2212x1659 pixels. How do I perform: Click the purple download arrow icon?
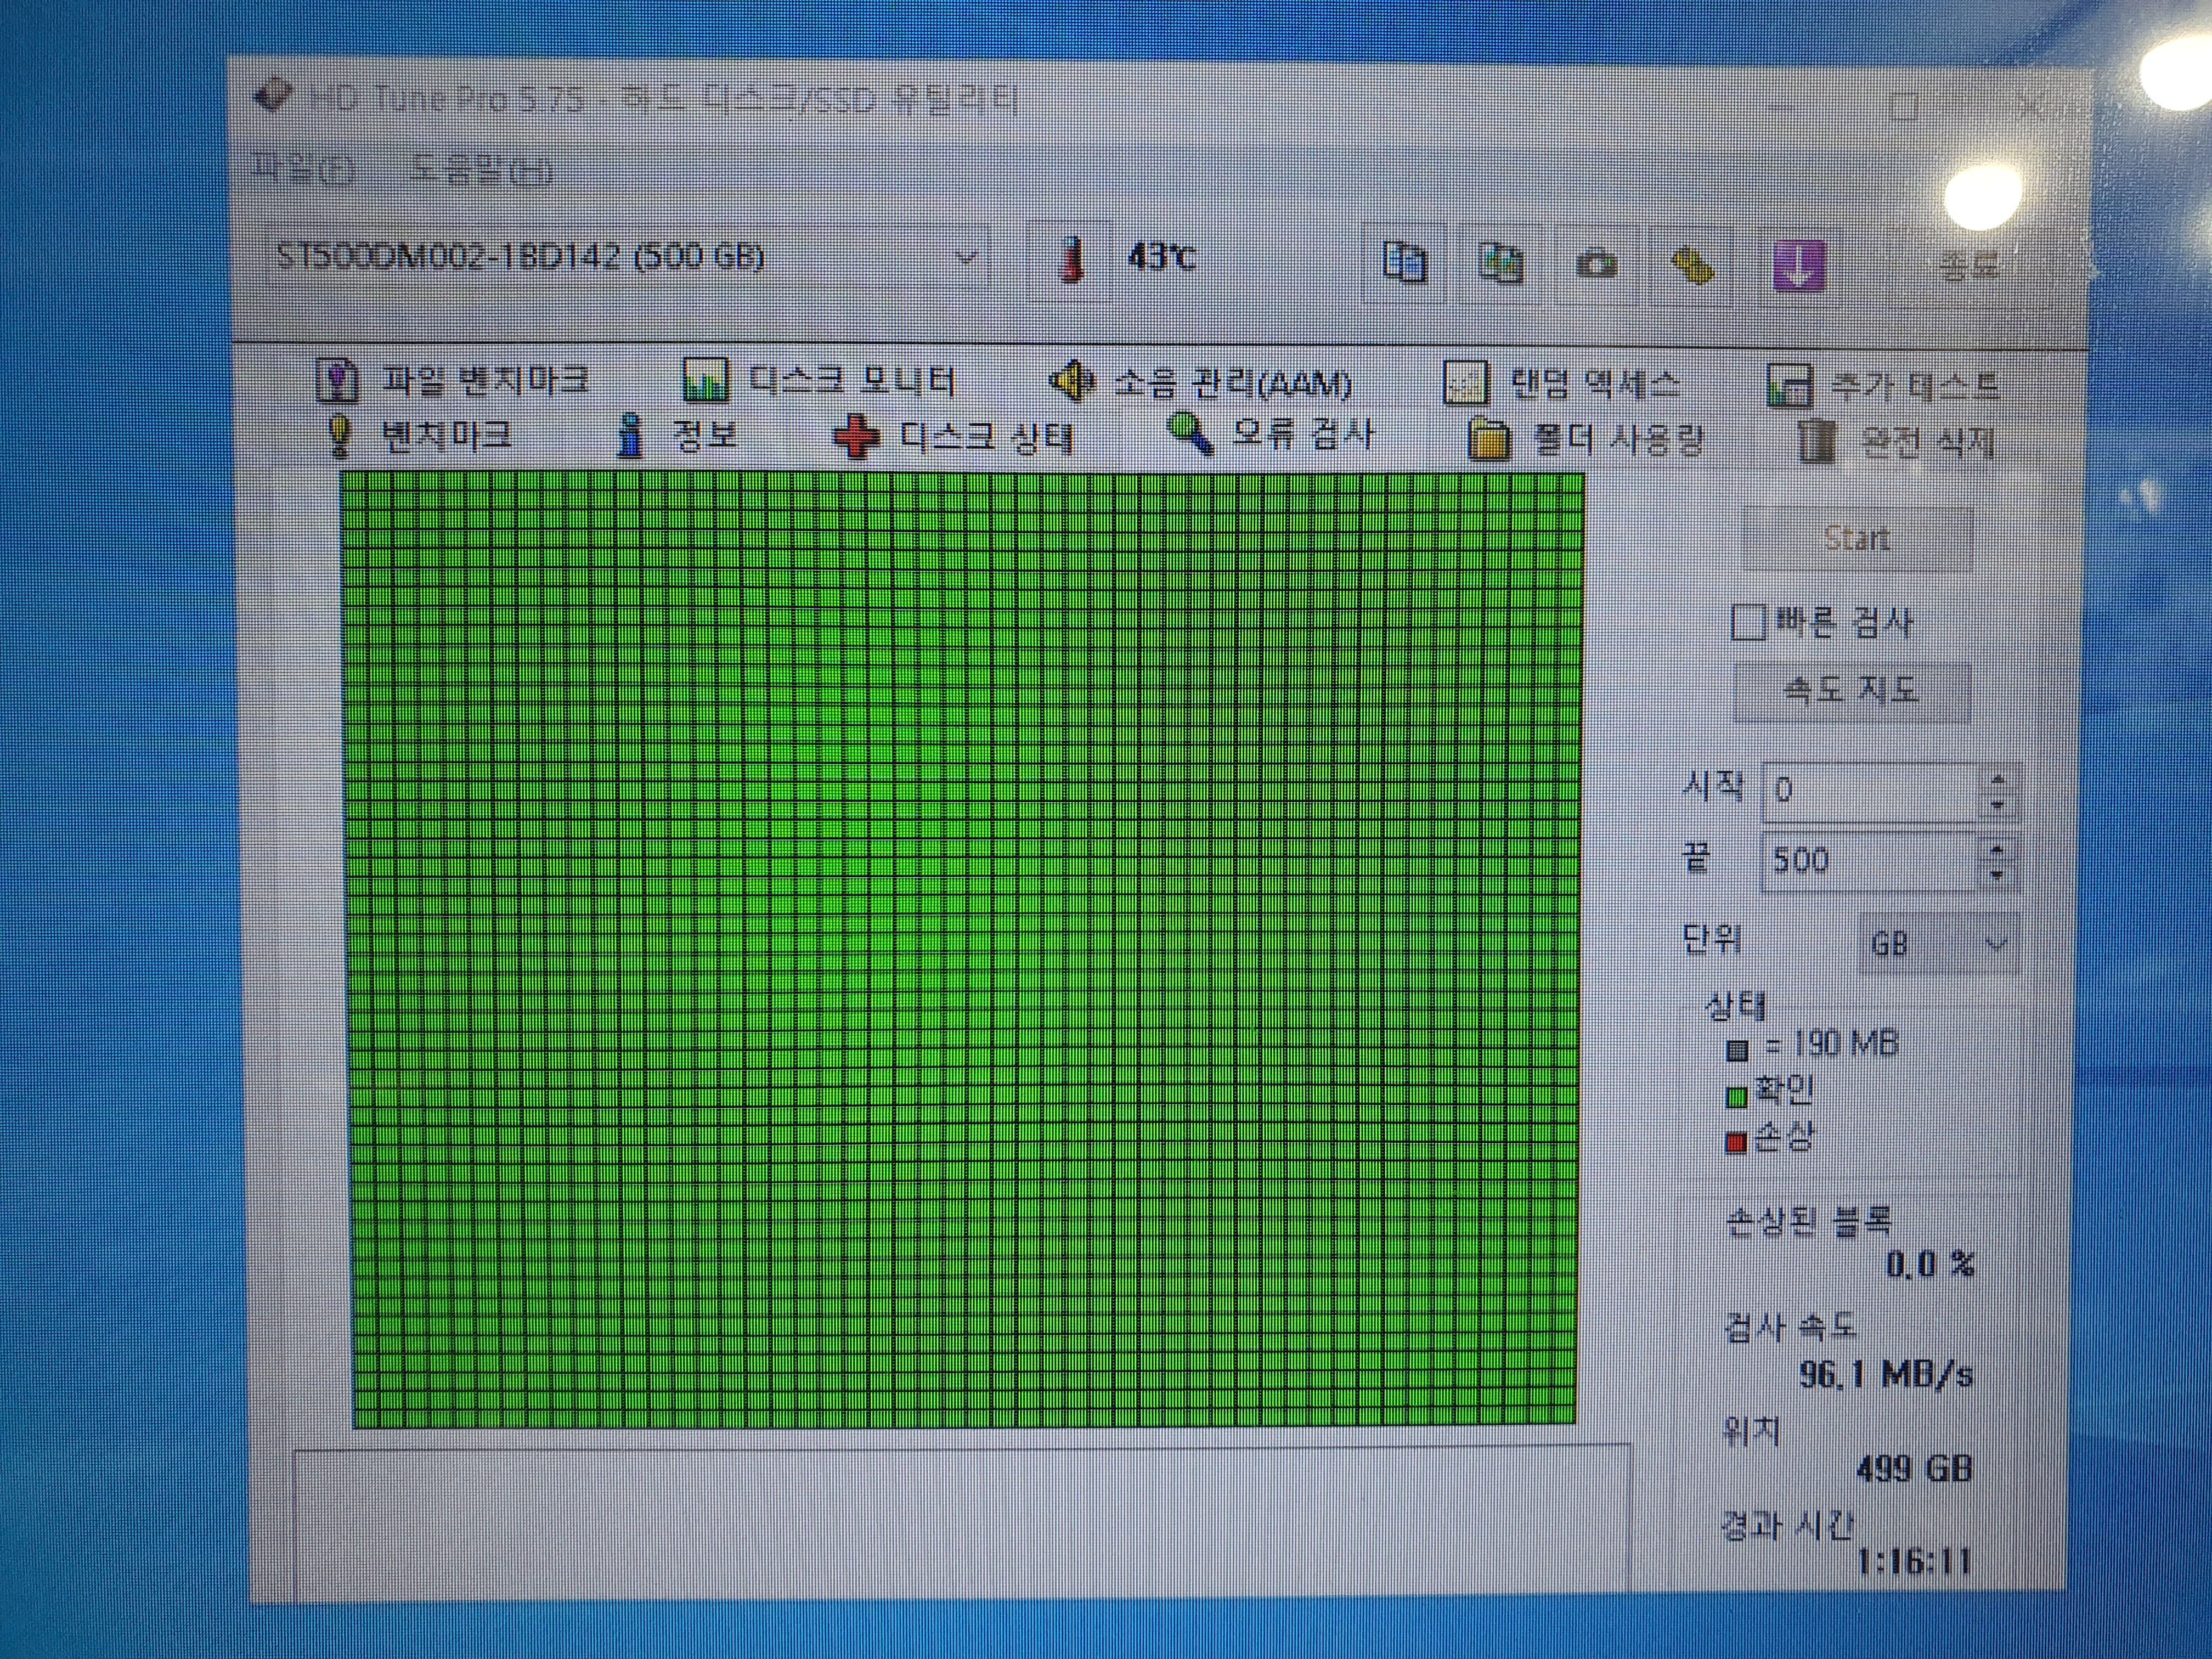[x=1798, y=267]
